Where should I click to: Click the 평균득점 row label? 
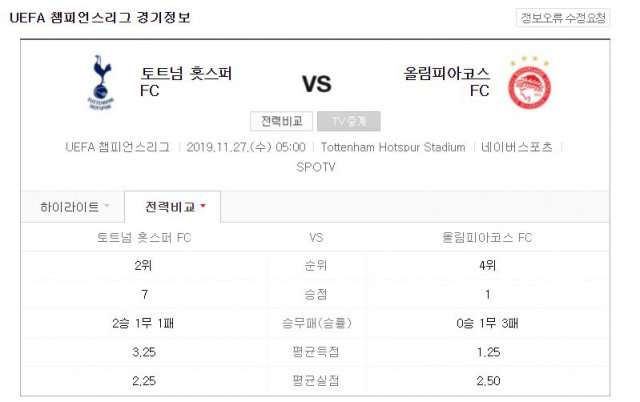coord(316,352)
